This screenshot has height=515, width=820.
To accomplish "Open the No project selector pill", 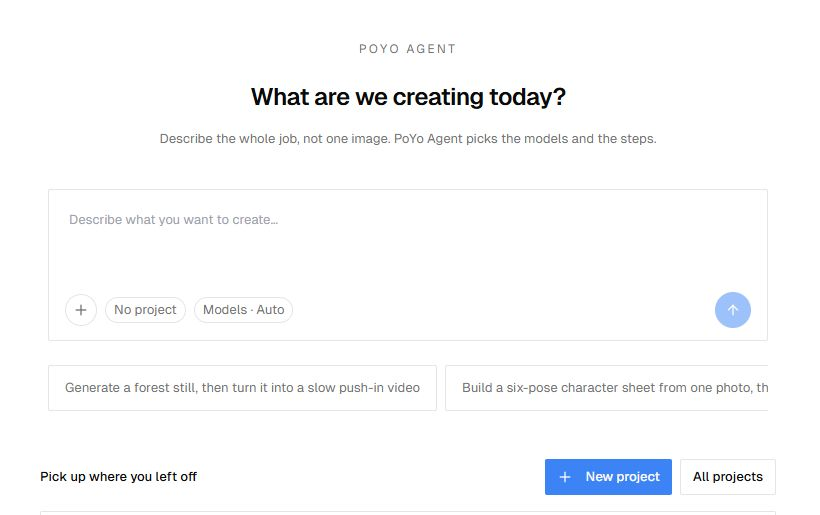I will (145, 310).
